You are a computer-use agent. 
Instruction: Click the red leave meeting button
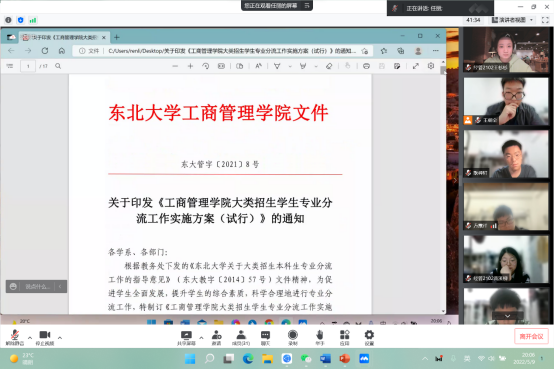[x=531, y=336]
